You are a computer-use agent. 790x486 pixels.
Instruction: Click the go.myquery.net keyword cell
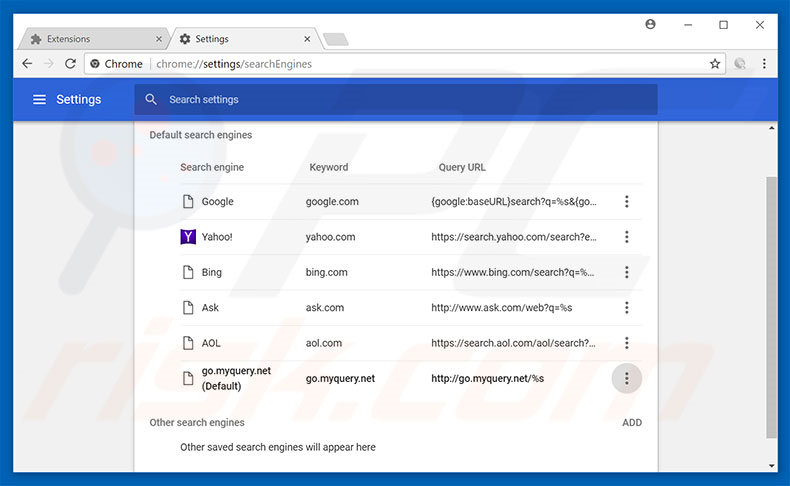click(340, 378)
